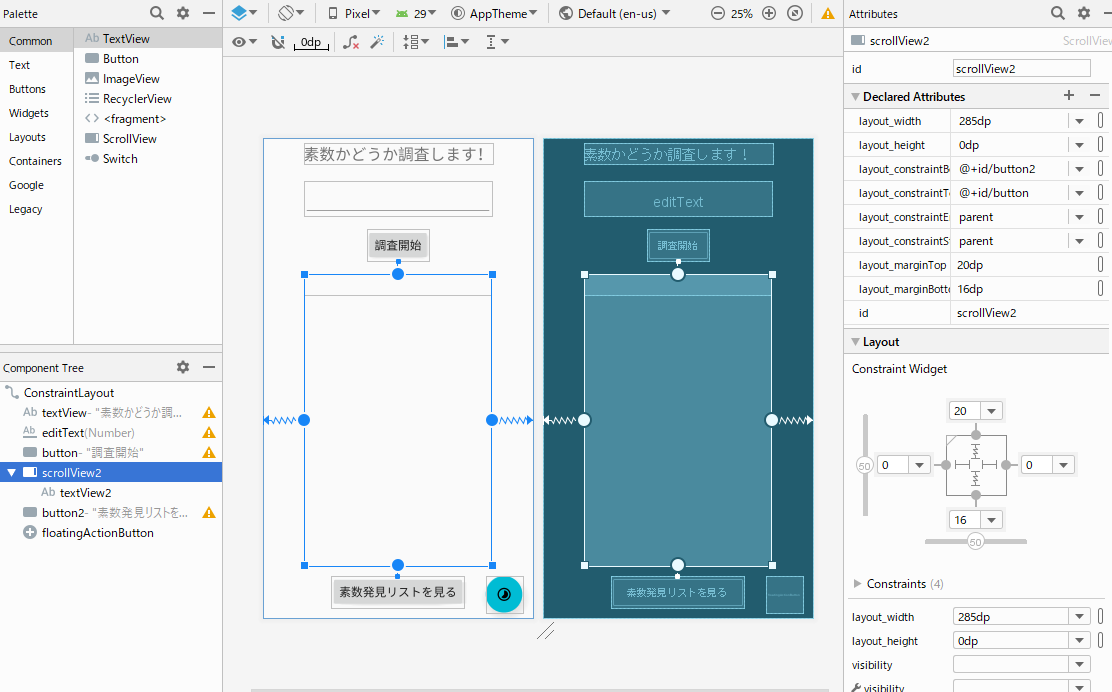Image resolution: width=1112 pixels, height=692 pixels.
Task: Toggle the autoconnect magnet icon
Action: tap(278, 42)
